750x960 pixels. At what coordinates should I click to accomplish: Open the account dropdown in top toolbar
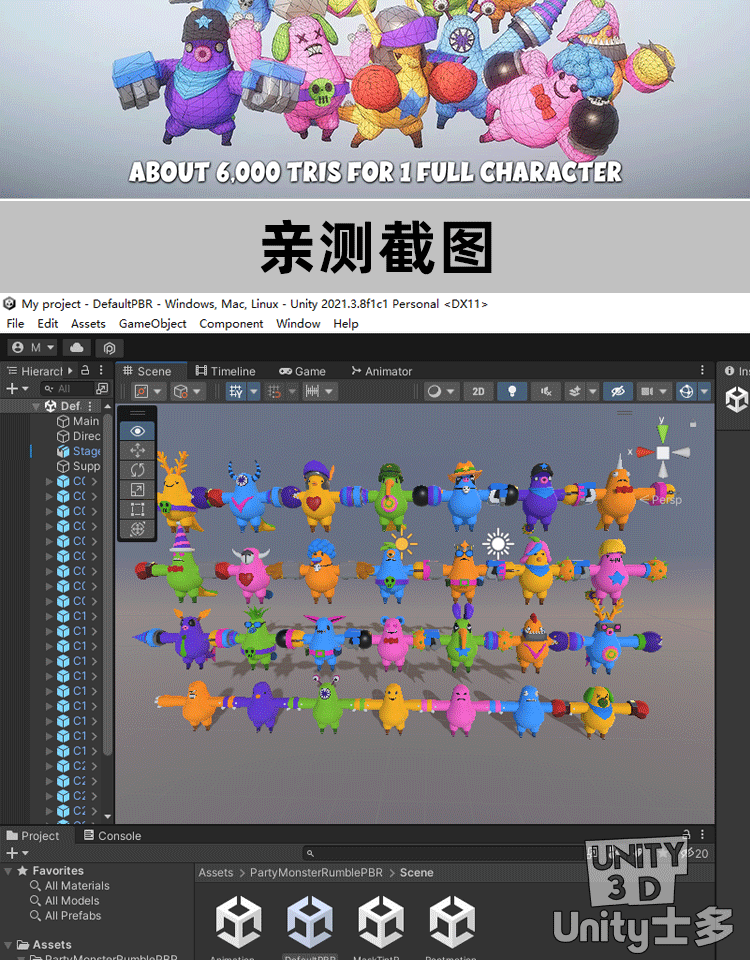point(31,347)
